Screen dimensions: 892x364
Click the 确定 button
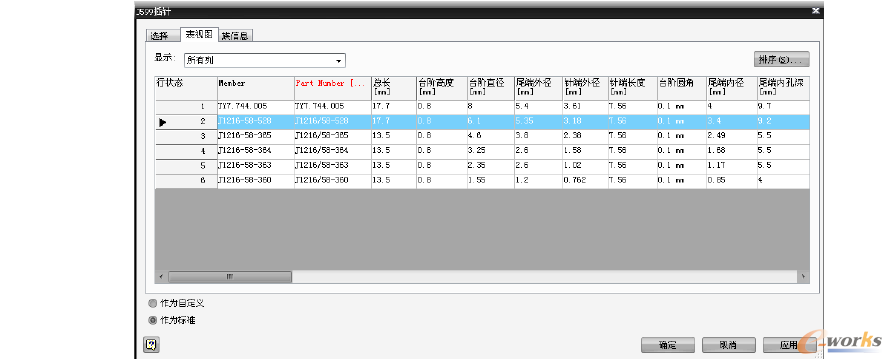[x=667, y=345]
